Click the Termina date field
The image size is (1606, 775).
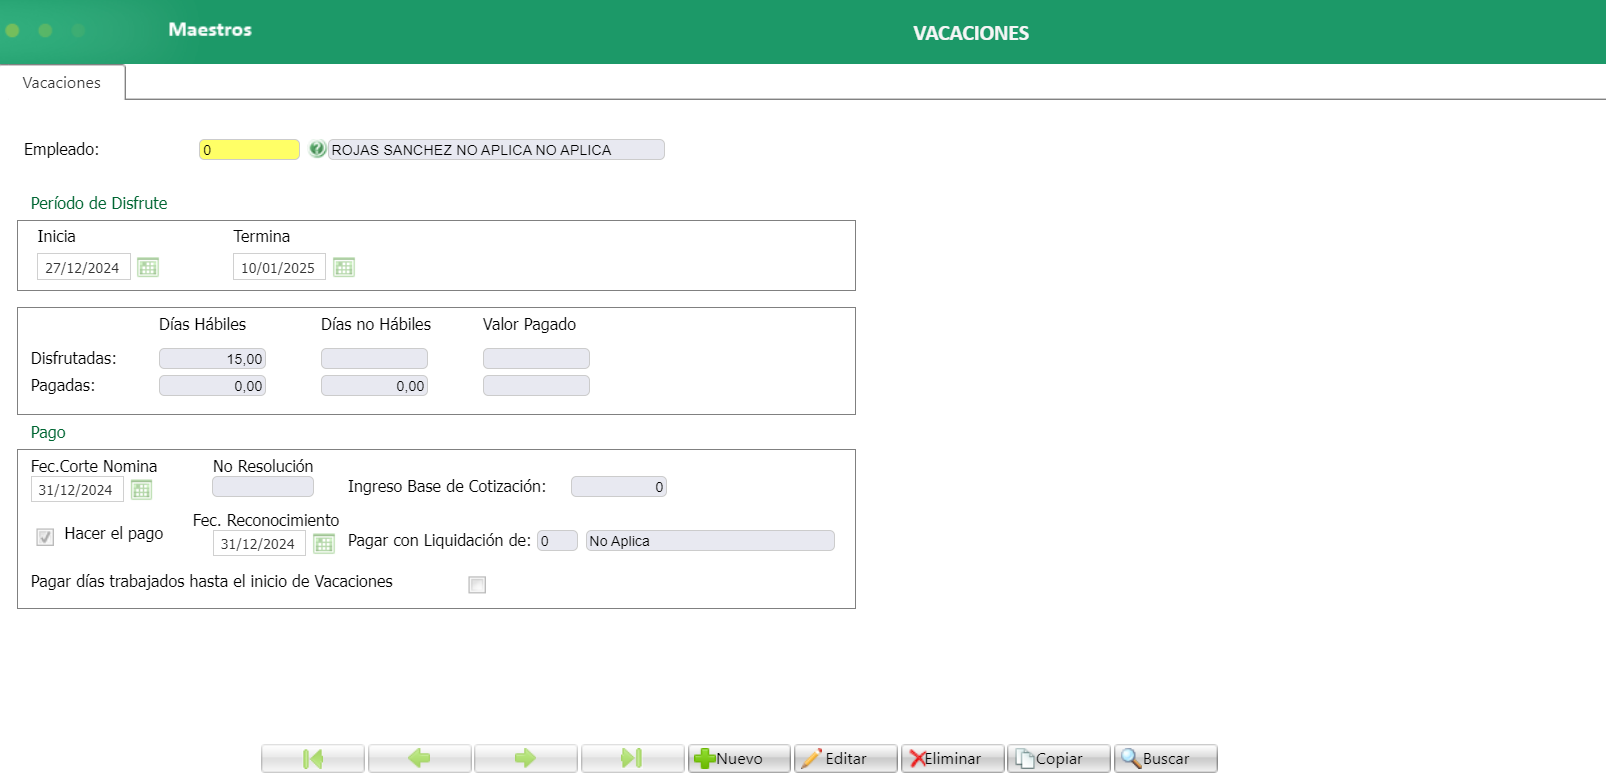click(x=279, y=267)
